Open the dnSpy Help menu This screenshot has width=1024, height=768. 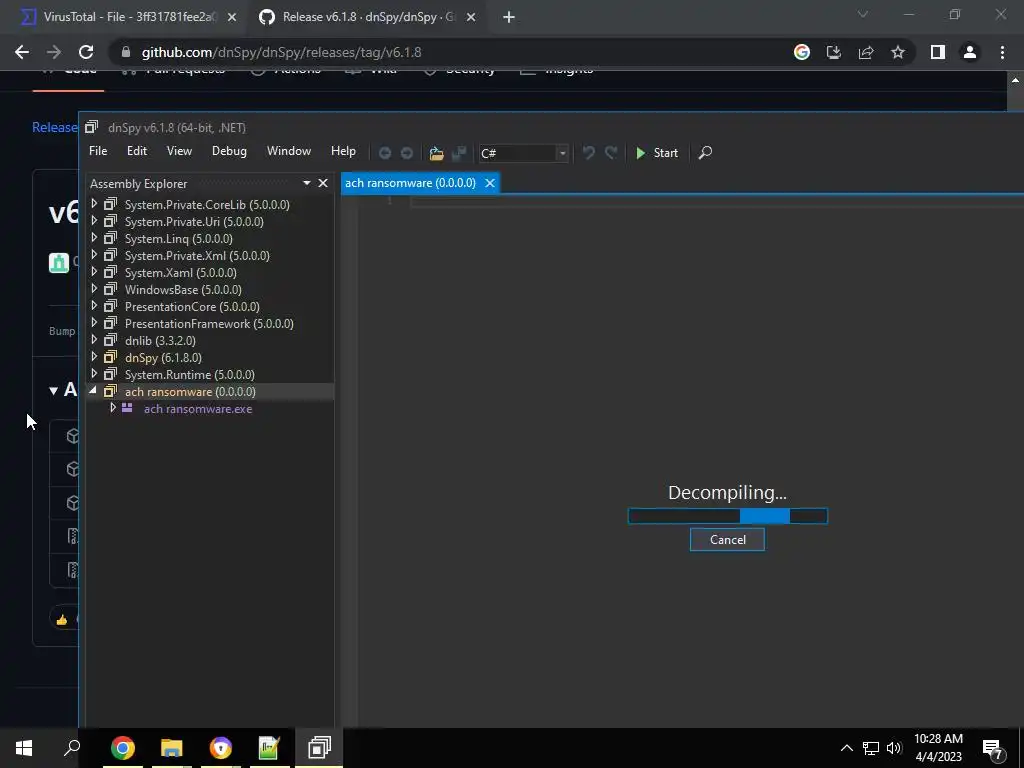(343, 151)
